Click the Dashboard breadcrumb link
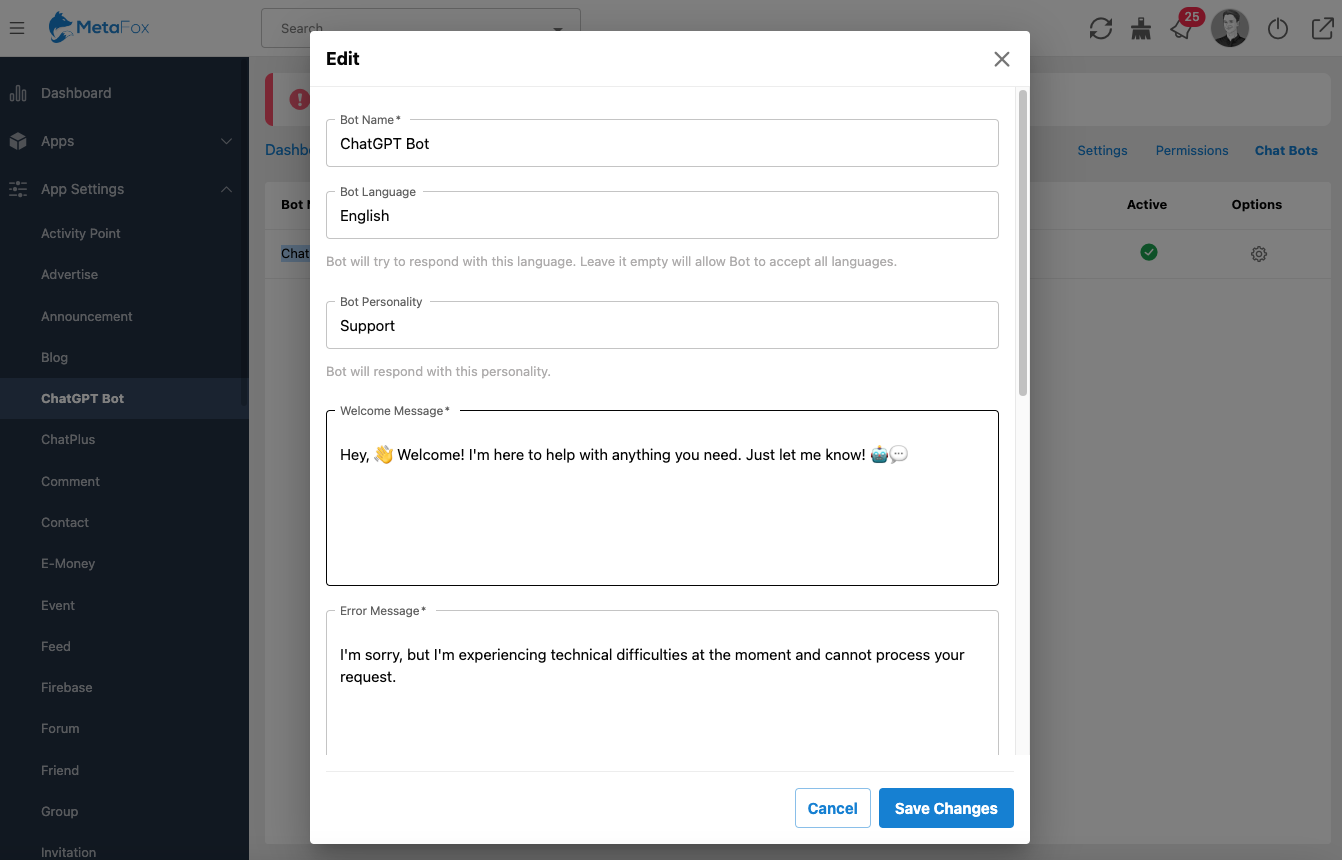Screen dimensions: 1342x860 [x=287, y=150]
